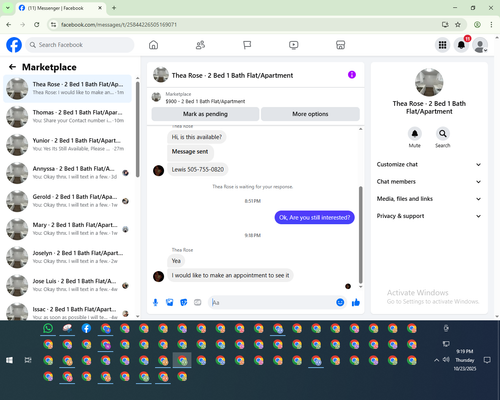Image resolution: width=500 pixels, height=400 pixels.
Task: Send a thumbs-up like
Action: 356,302
